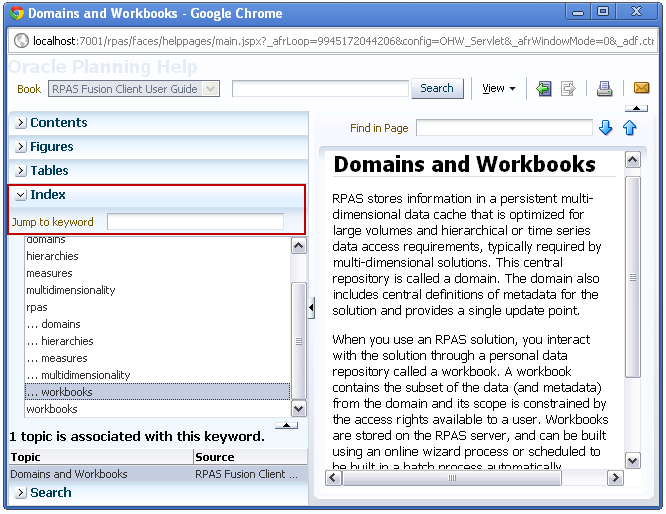
Task: Click content pane vertical scrollbar thumb
Action: [x=632, y=277]
